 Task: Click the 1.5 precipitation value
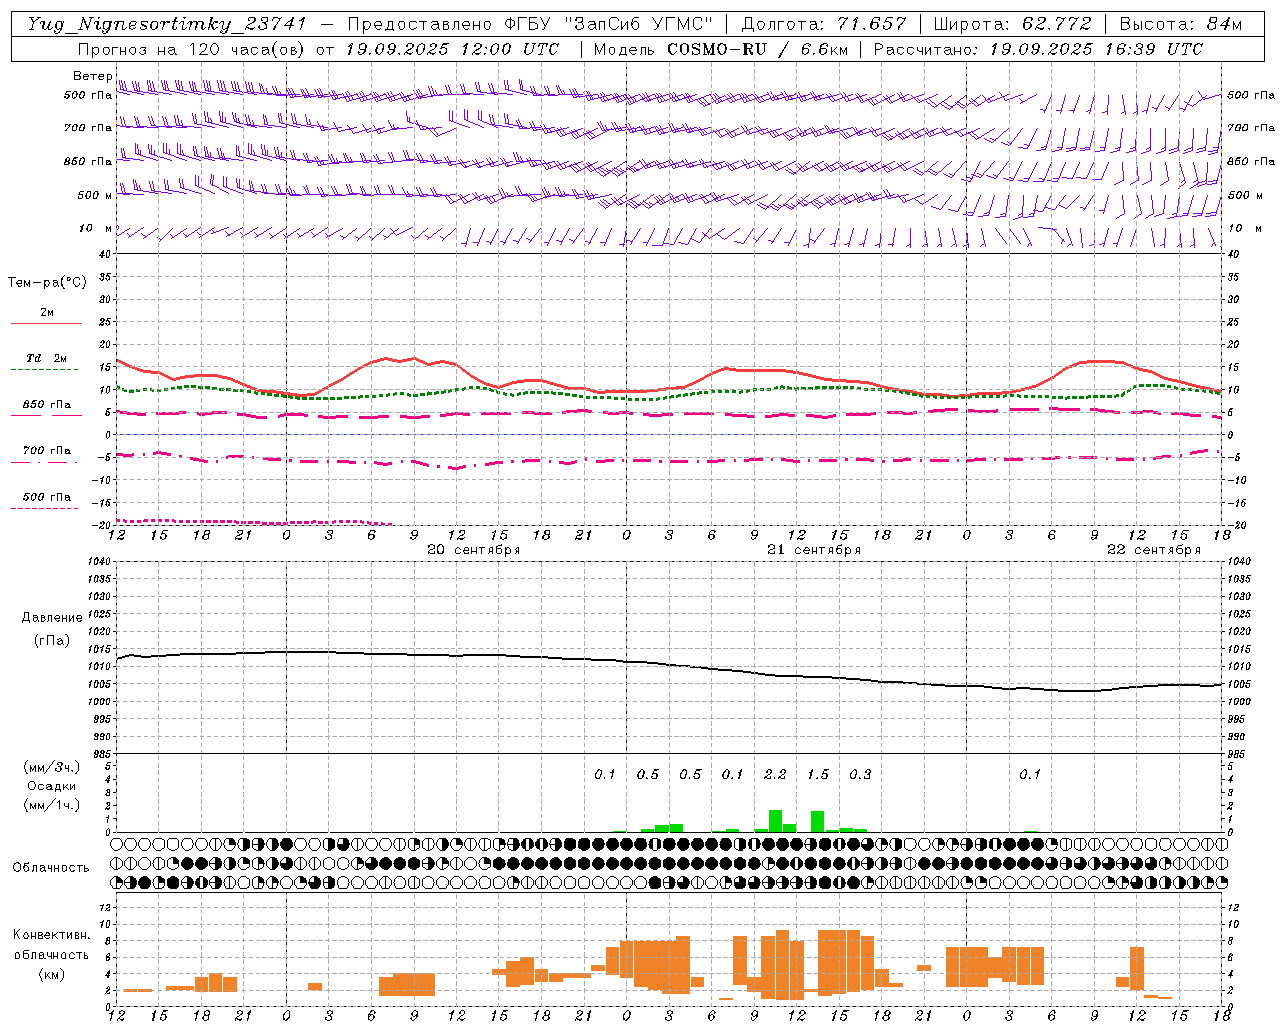pos(818,774)
